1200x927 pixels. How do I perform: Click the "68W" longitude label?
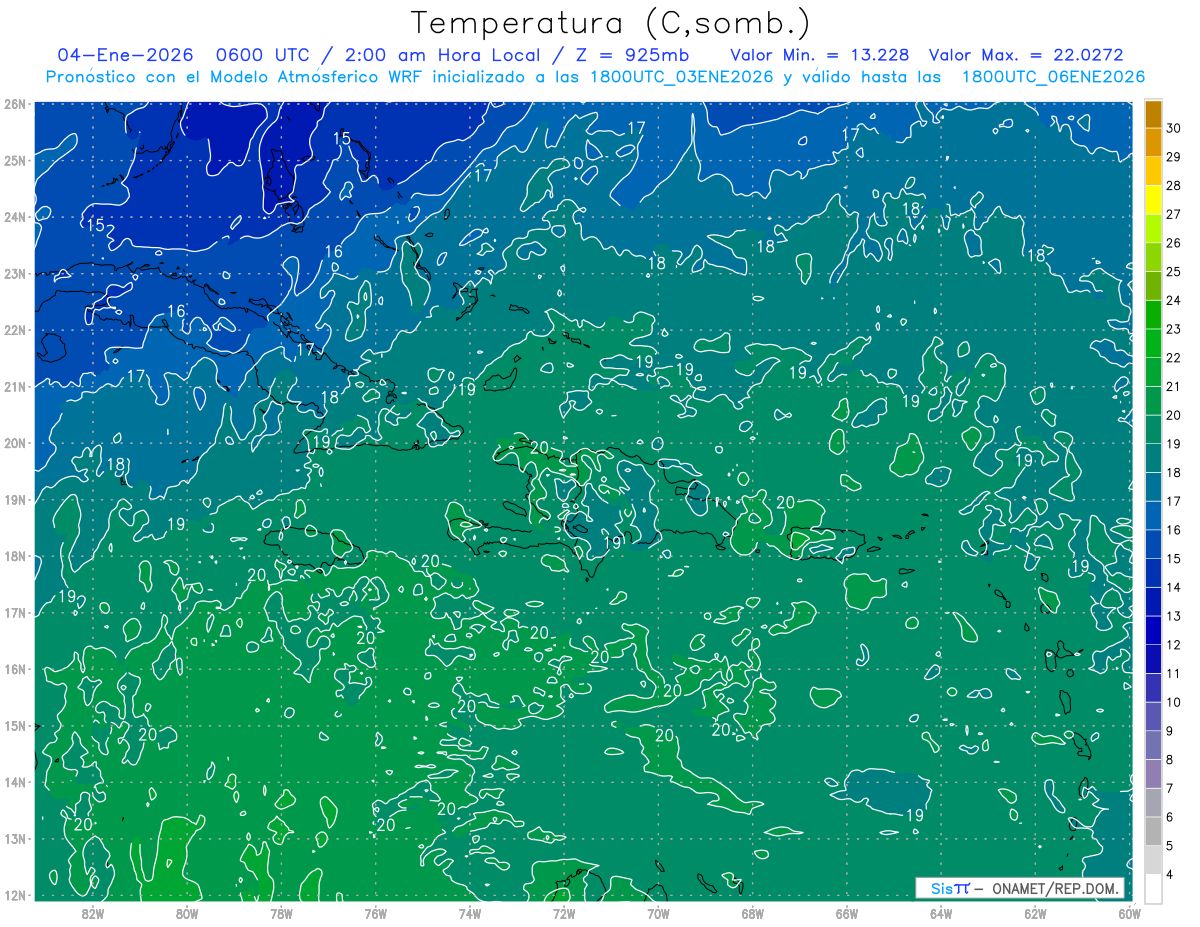coord(753,913)
